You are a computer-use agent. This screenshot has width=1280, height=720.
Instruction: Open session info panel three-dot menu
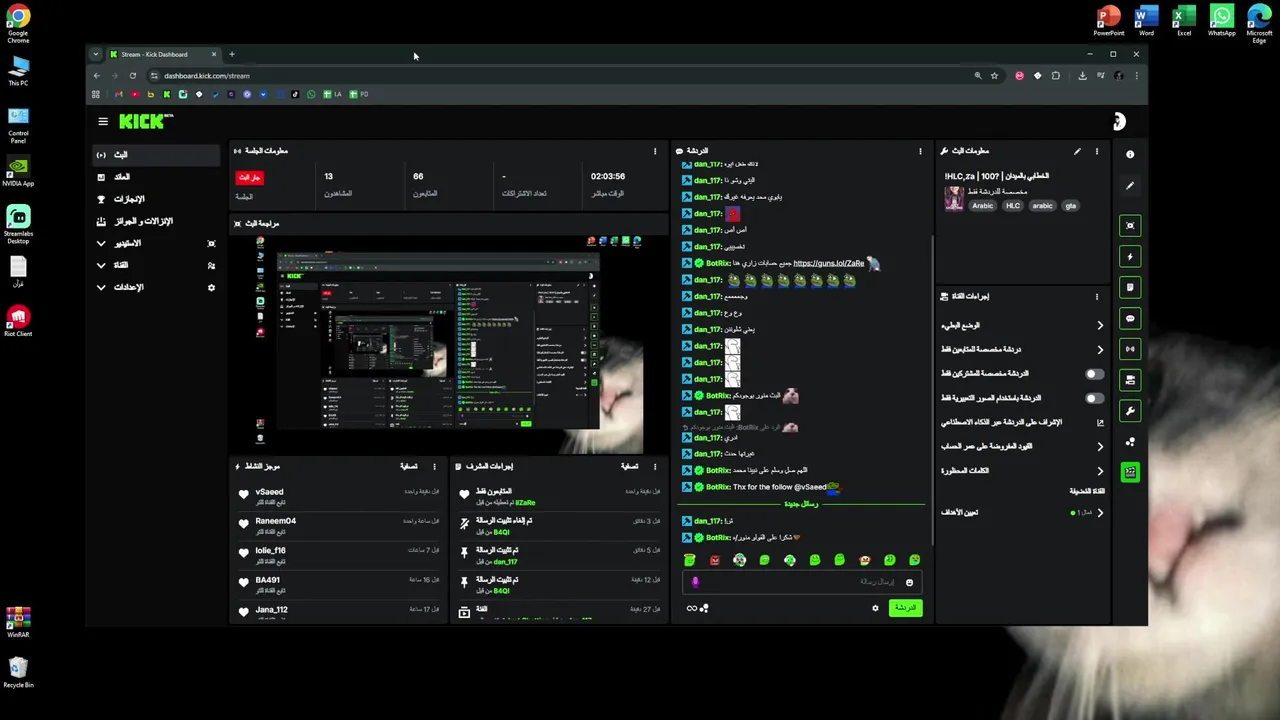pyautogui.click(x=655, y=151)
